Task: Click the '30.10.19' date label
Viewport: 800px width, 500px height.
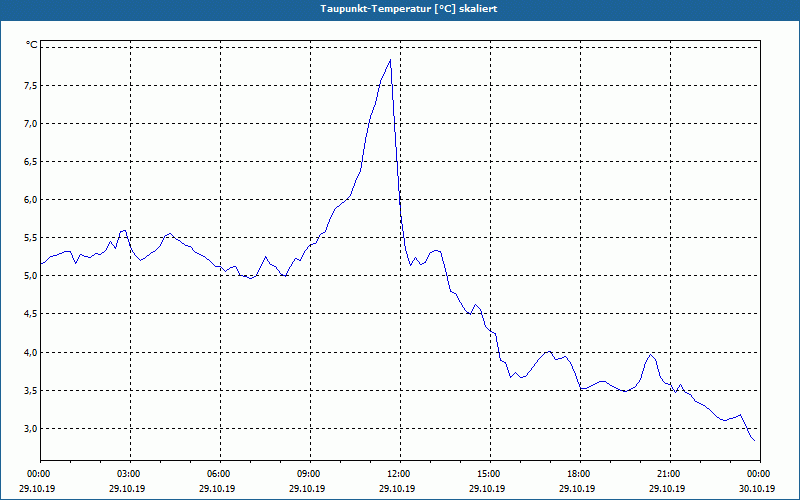Action: [x=757, y=488]
